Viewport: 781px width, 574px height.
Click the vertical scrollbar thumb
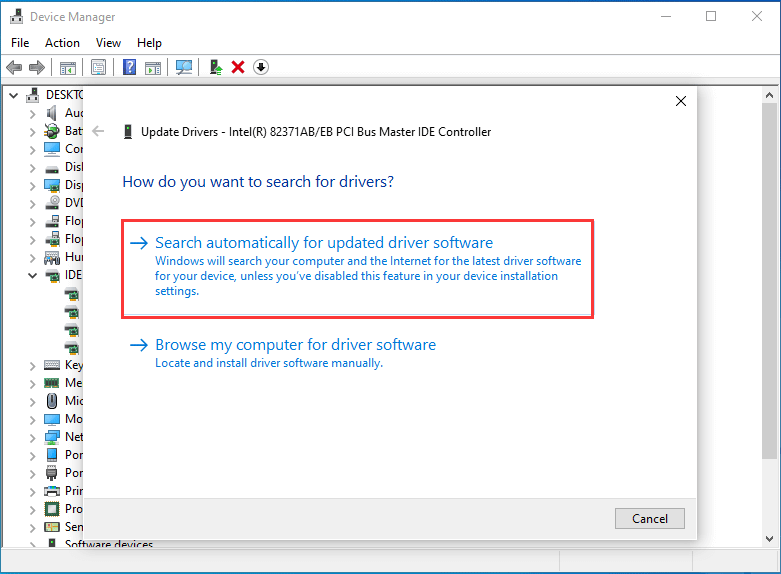(x=770, y=282)
